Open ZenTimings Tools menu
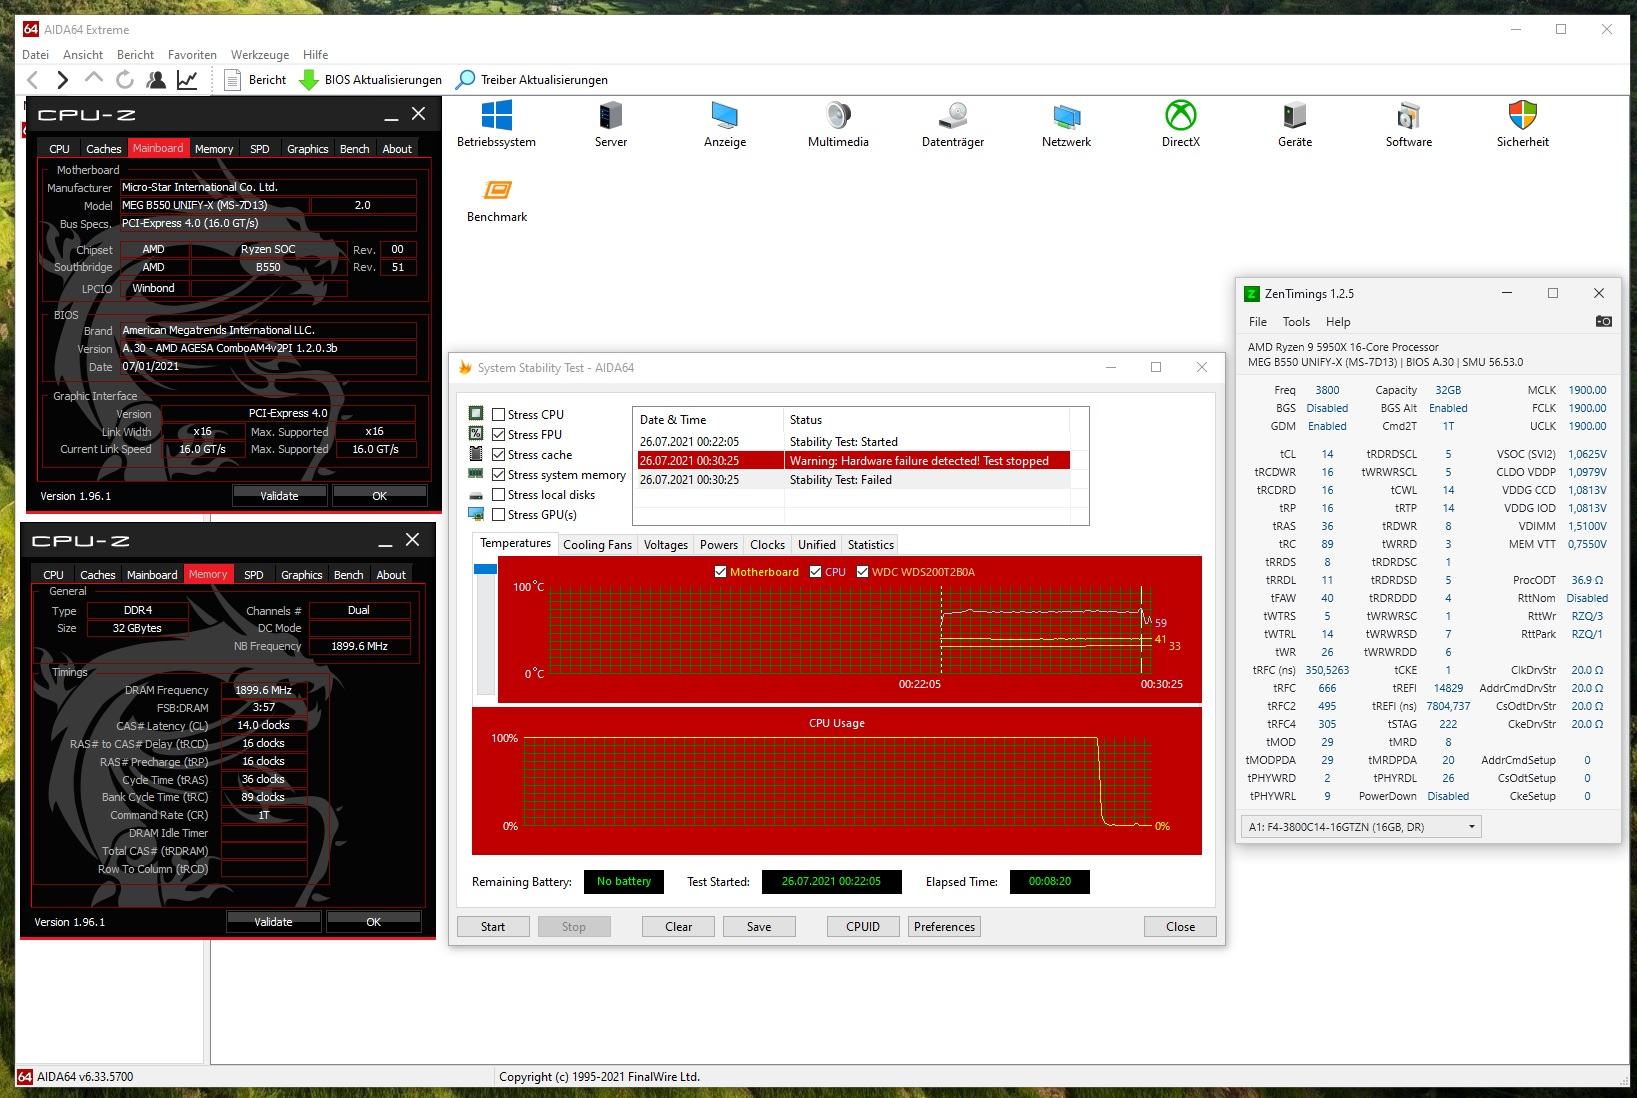1637x1098 pixels. [1296, 322]
